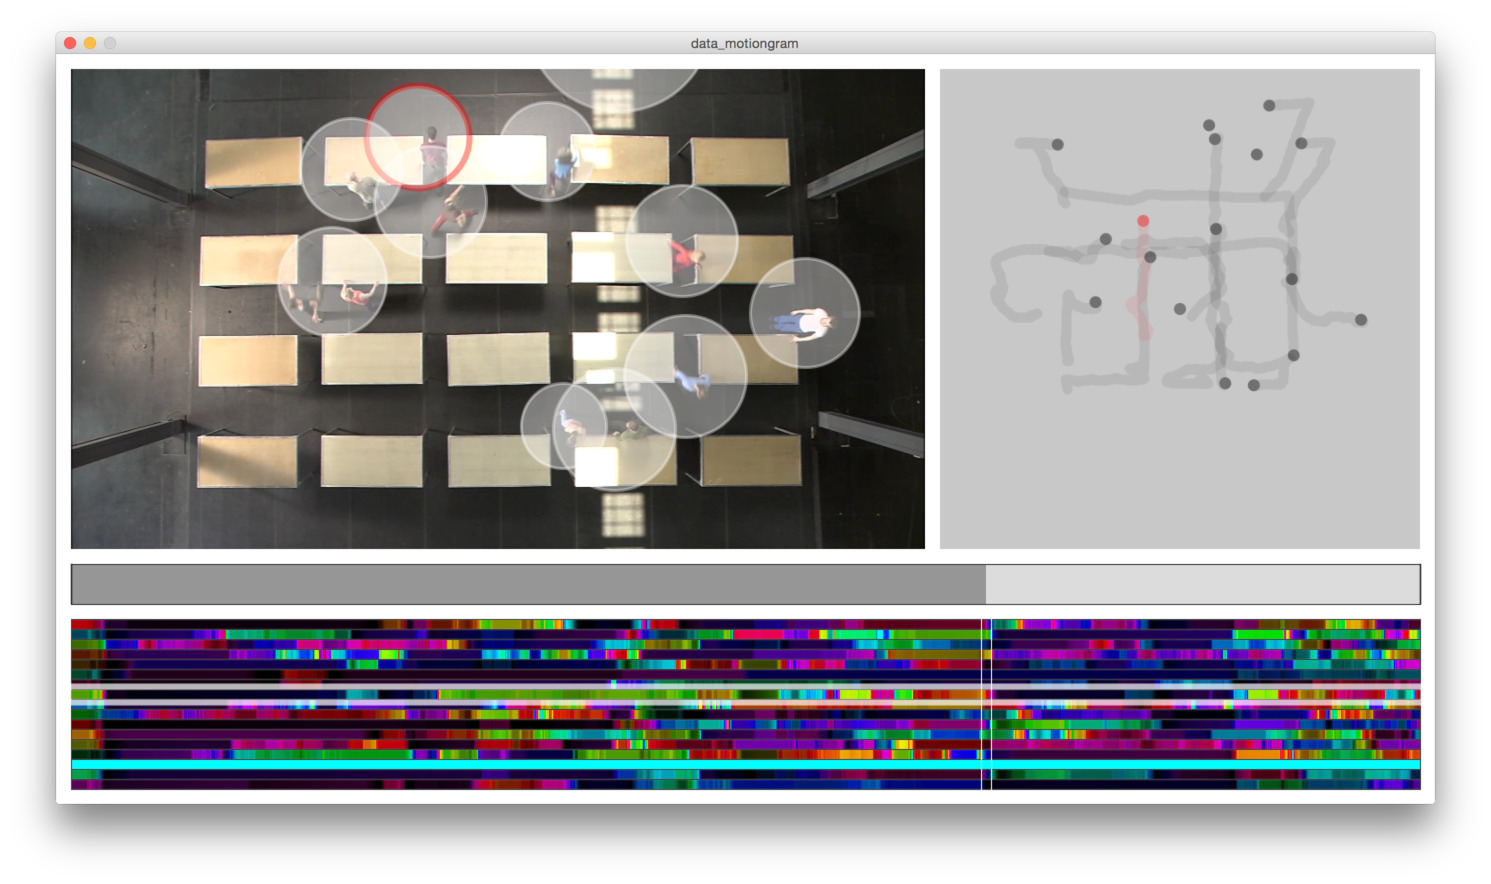The image size is (1491, 884).
Task: Click the far-right dot in the trajectory map
Action: (1361, 320)
